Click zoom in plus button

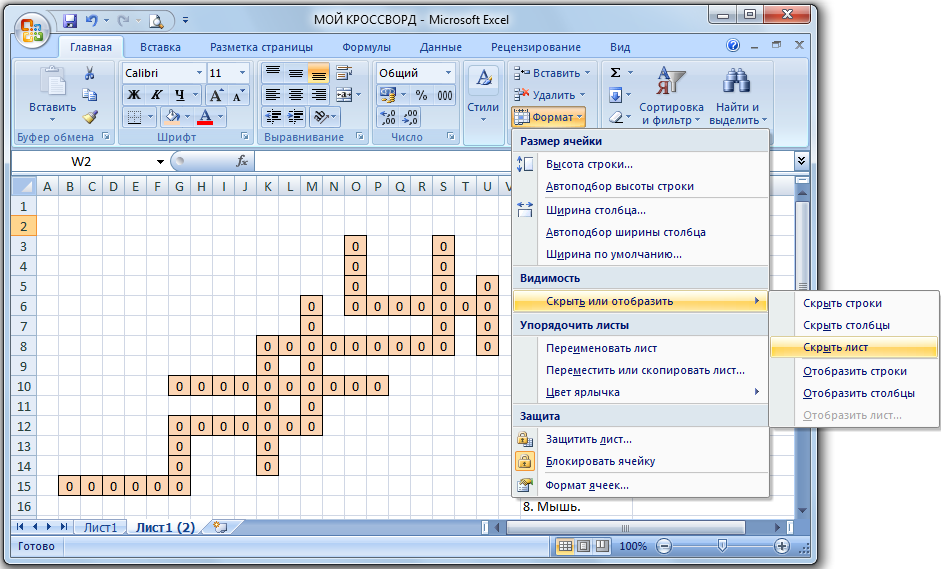pyautogui.click(x=781, y=546)
